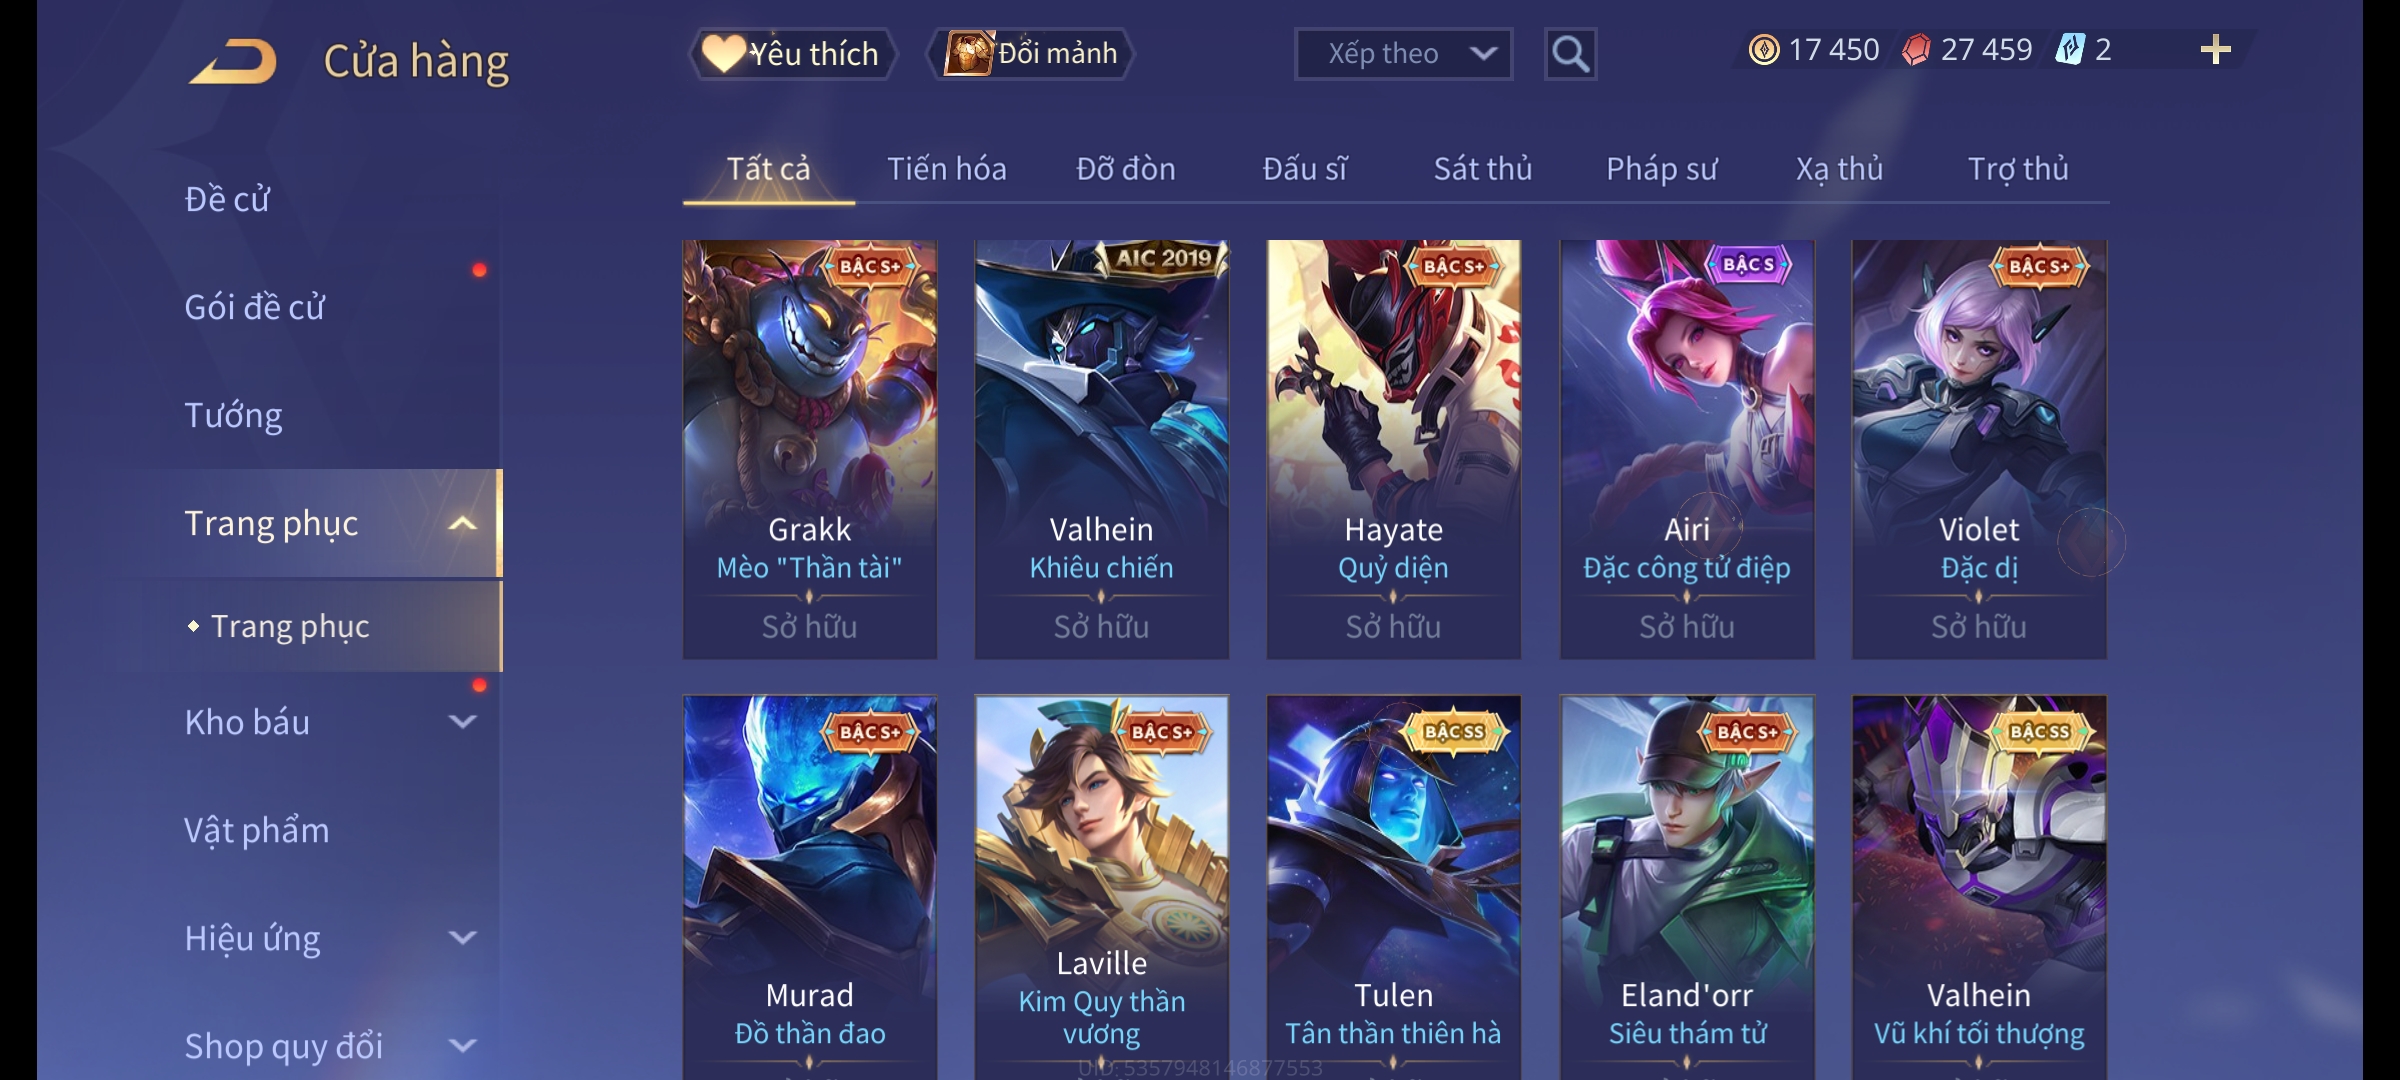Tap the red ruby currency icon
Image resolution: width=2400 pixels, height=1080 pixels.
[1916, 50]
